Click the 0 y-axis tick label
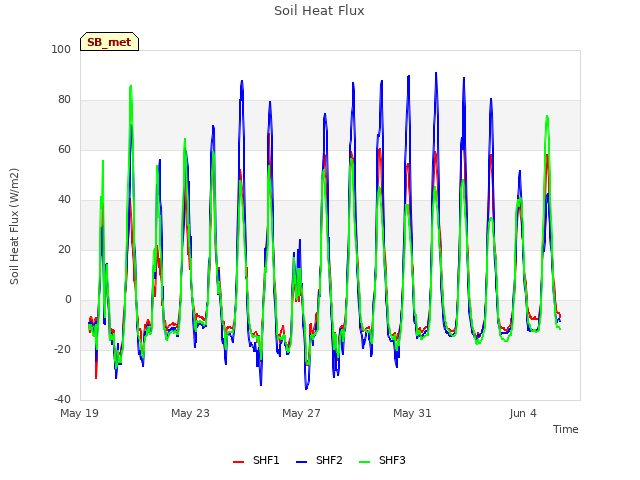The image size is (640, 480). tap(68, 300)
